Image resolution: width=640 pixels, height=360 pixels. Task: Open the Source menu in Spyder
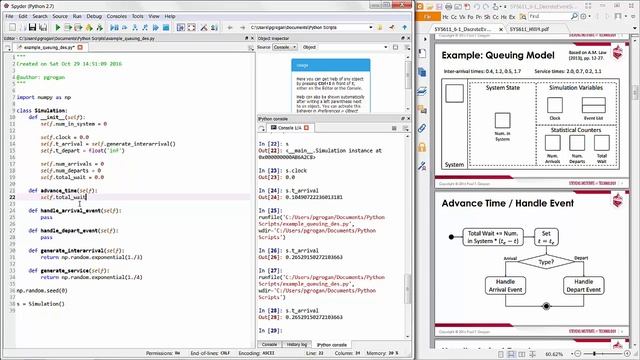pyautogui.click(x=60, y=16)
